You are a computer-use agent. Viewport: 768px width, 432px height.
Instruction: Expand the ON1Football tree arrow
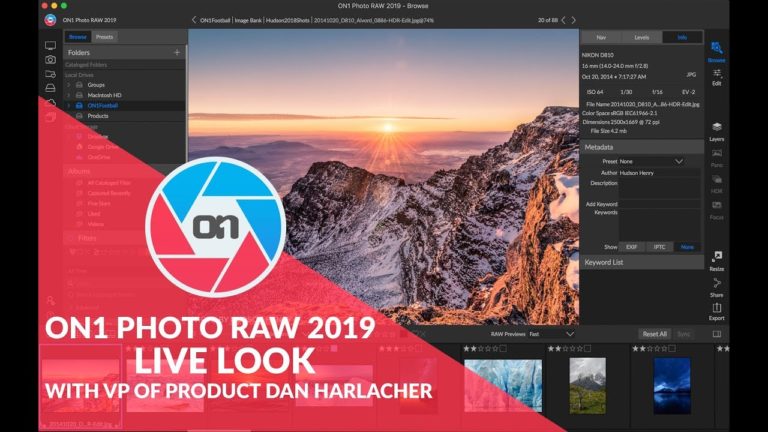(x=69, y=105)
